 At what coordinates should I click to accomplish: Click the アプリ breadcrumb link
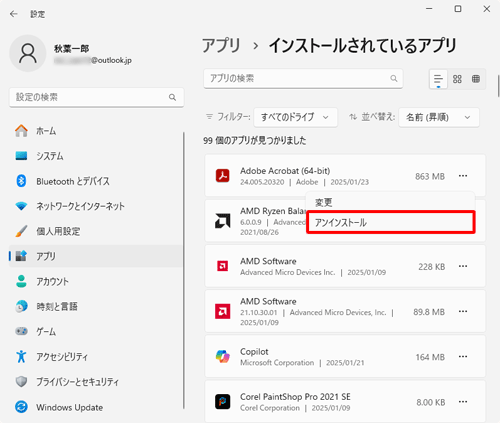click(x=221, y=46)
